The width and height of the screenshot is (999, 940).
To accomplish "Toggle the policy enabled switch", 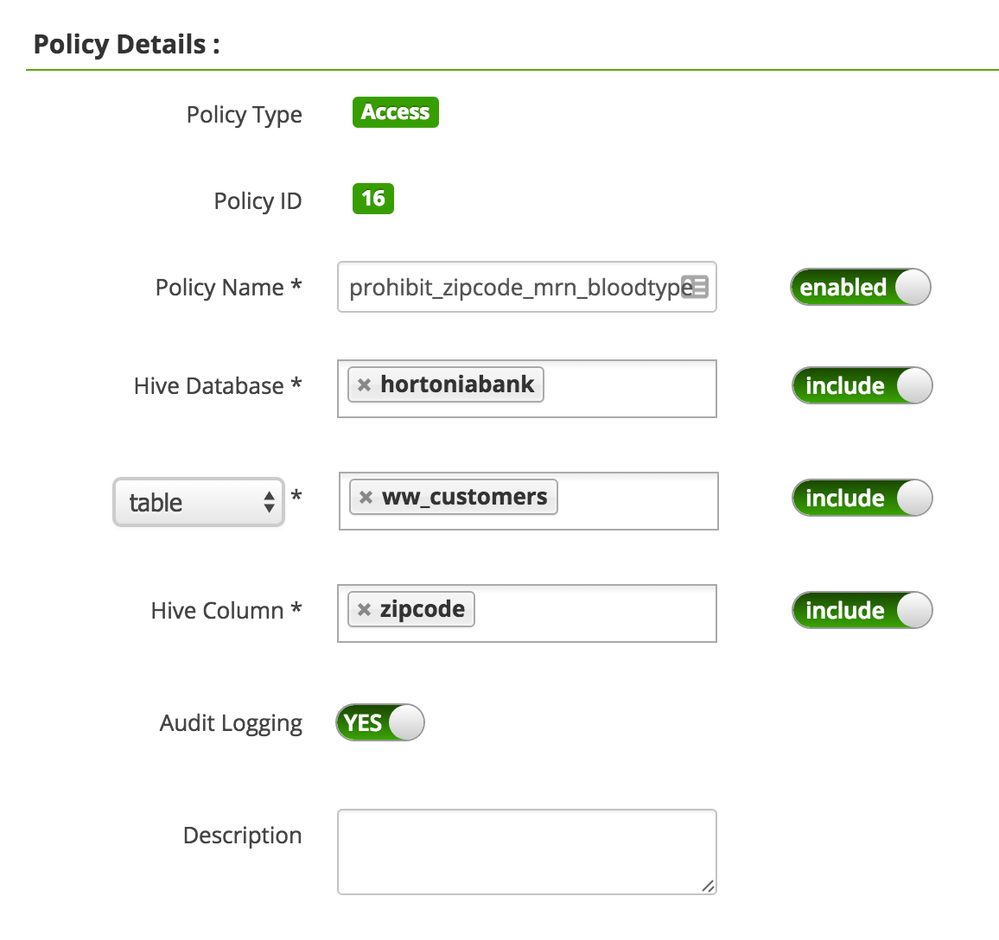I will point(860,287).
